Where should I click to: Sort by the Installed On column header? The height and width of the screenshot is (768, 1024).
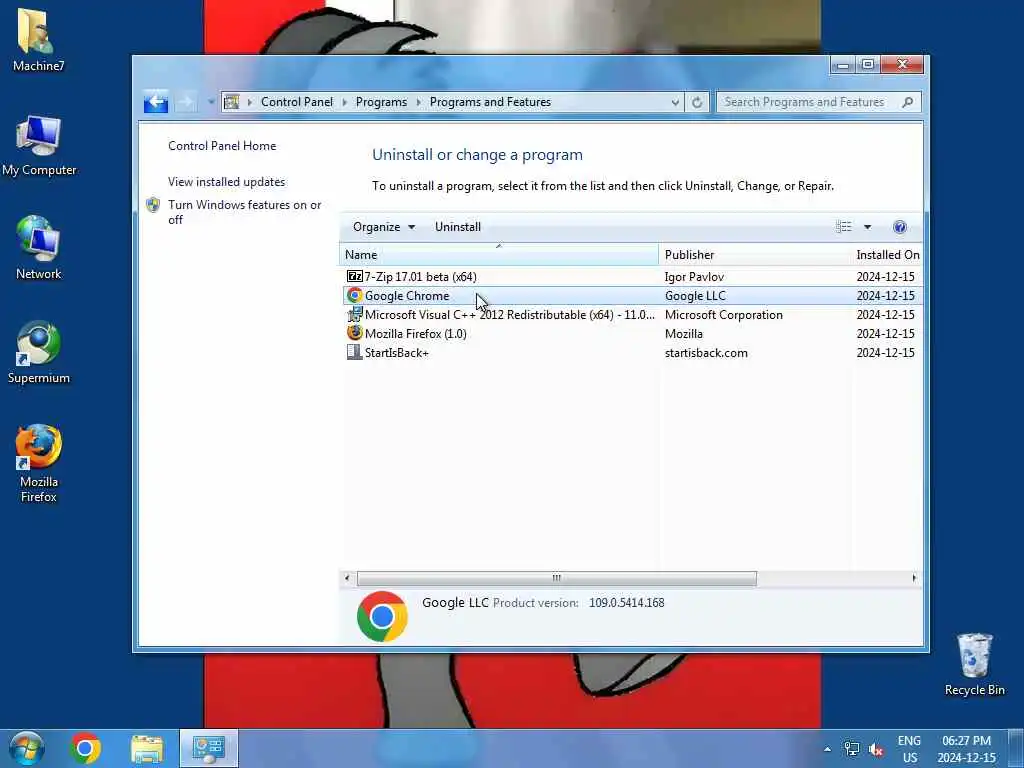888,255
